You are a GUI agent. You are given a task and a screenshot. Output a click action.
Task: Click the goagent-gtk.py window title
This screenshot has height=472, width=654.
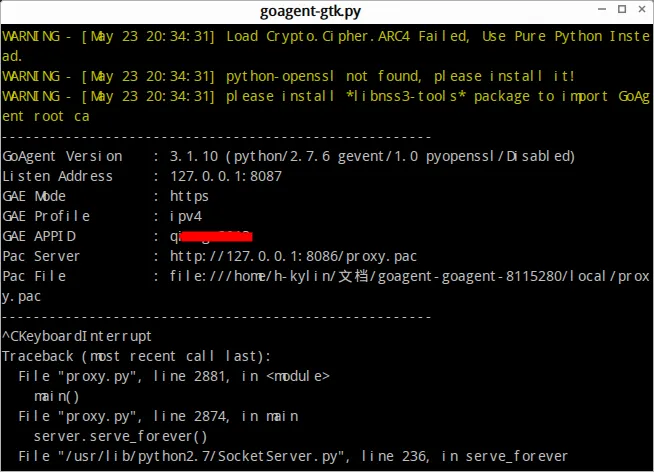[310, 11]
